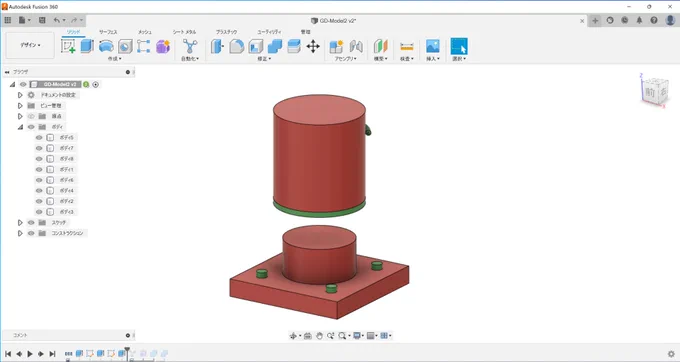Viewport: 680px width, 362px height.
Task: Click the red upper cylinder body
Action: pyautogui.click(x=319, y=152)
